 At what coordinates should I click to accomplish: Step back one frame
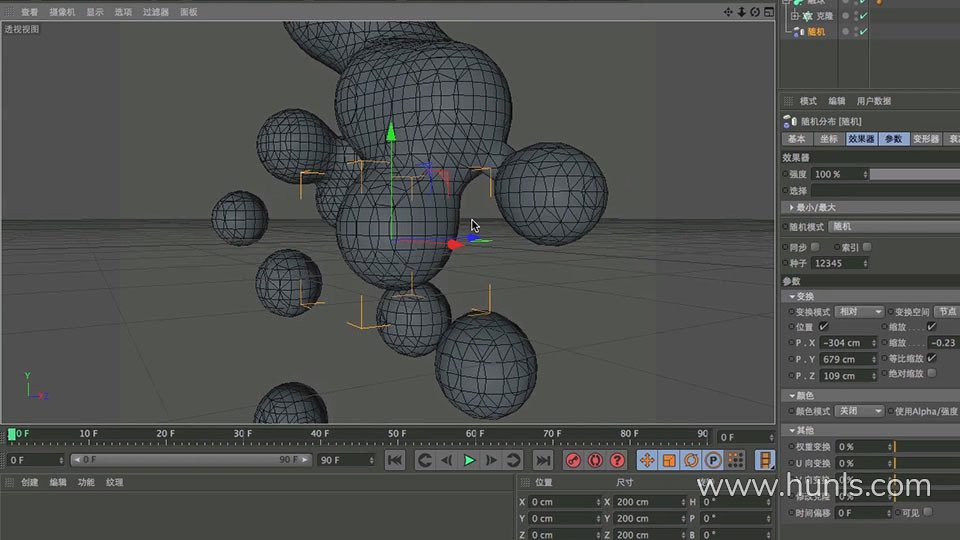447,460
